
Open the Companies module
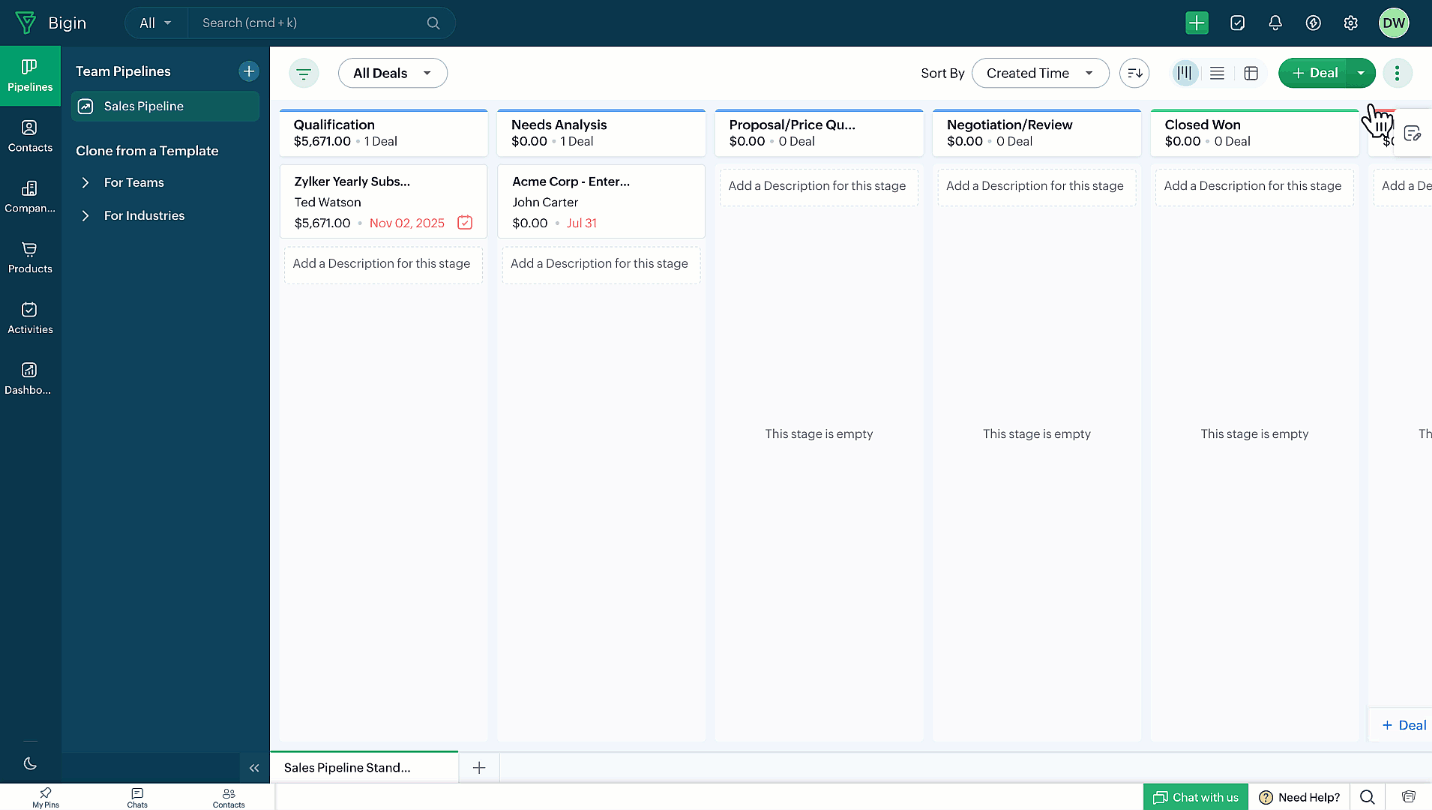coord(30,197)
